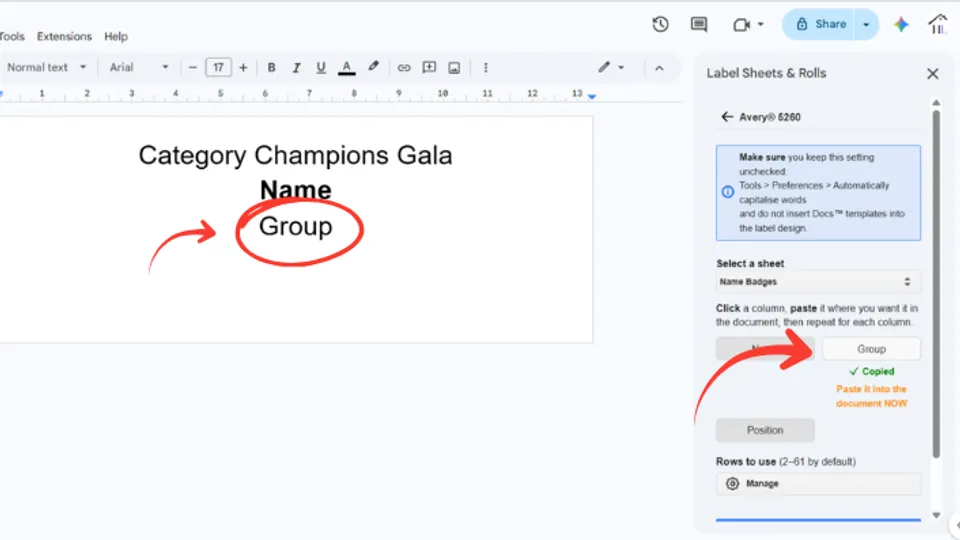Toggle underline formatting
This screenshot has width=960, height=540.
tap(321, 67)
